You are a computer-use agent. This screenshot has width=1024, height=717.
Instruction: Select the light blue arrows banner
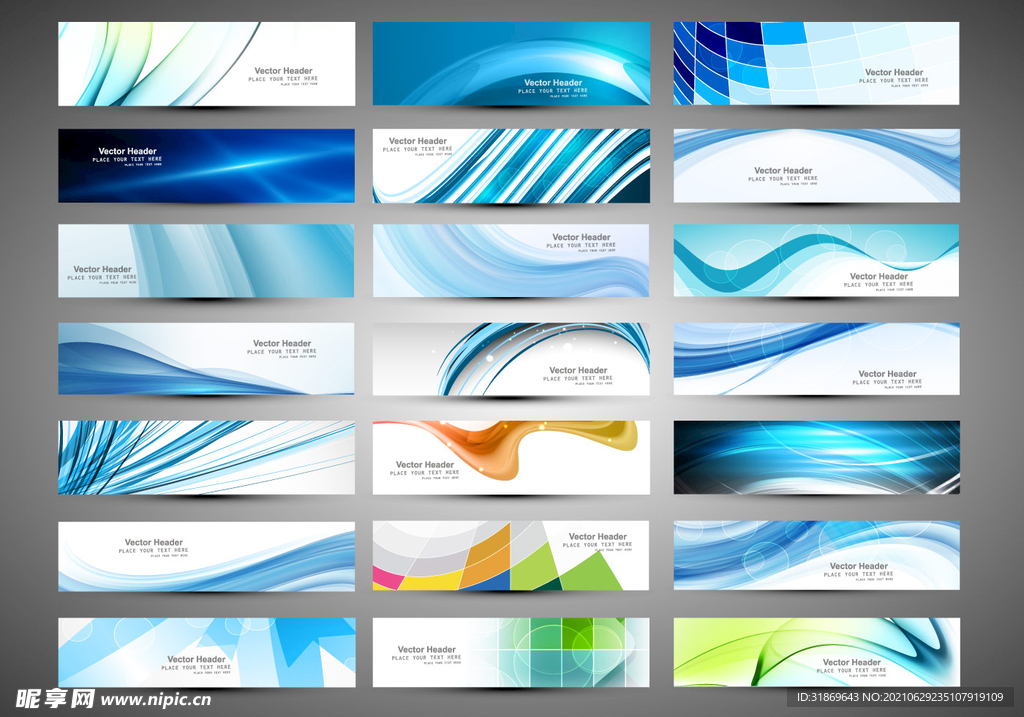[206, 652]
